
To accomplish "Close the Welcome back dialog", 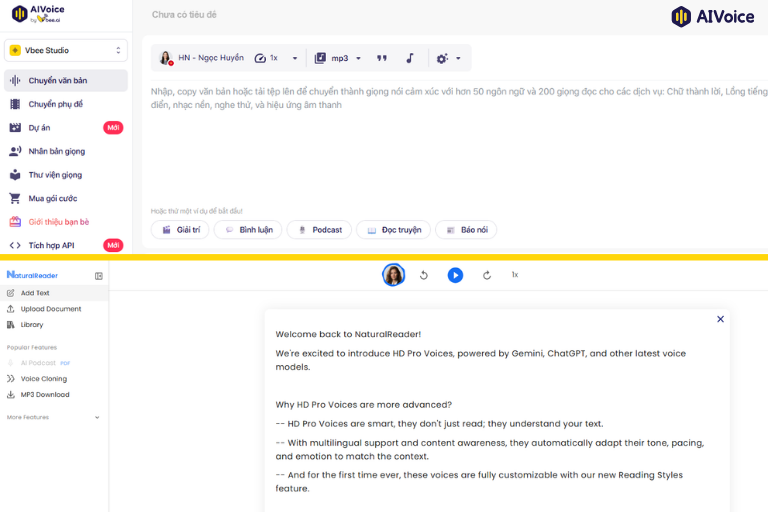I will click(x=720, y=319).
